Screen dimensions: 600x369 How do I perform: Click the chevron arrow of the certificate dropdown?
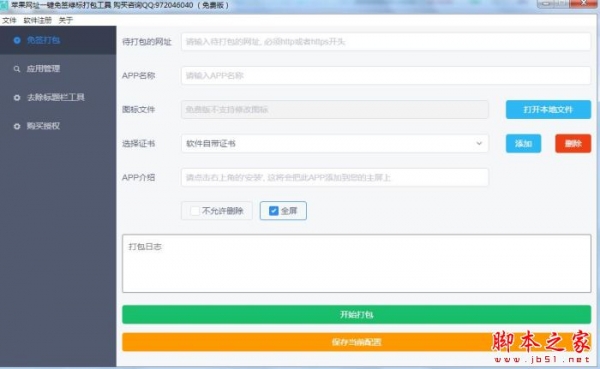[x=479, y=144]
